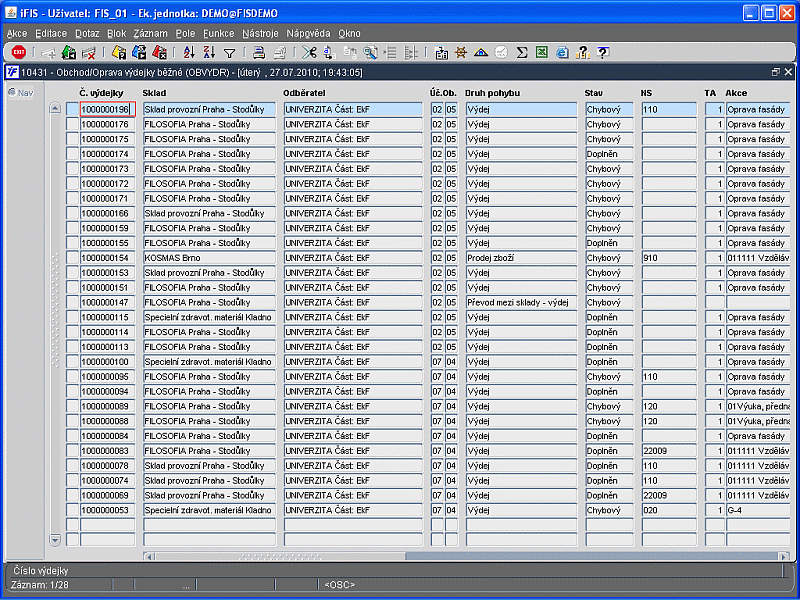
Task: Click Stav cell Doplněn for record 1000000174
Action: pos(609,154)
